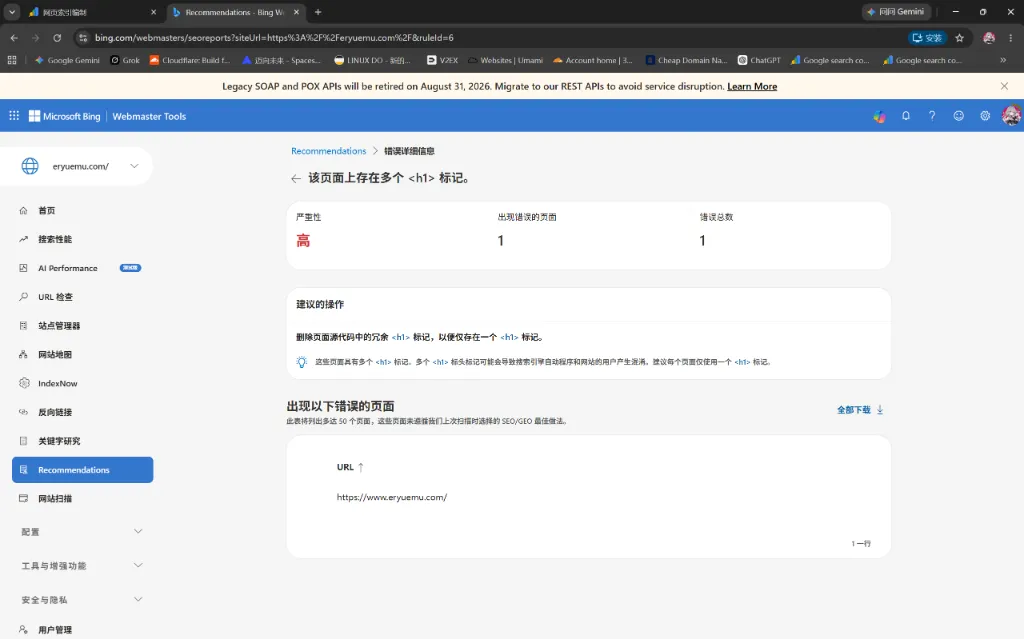Open the site info icon in address bar
This screenshot has width=1024, height=639.
(x=83, y=38)
